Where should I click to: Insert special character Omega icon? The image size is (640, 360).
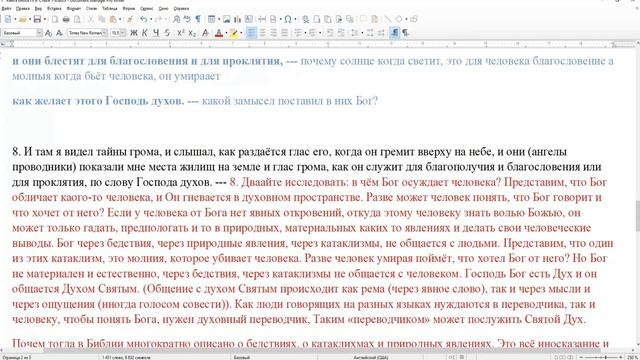point(288,19)
